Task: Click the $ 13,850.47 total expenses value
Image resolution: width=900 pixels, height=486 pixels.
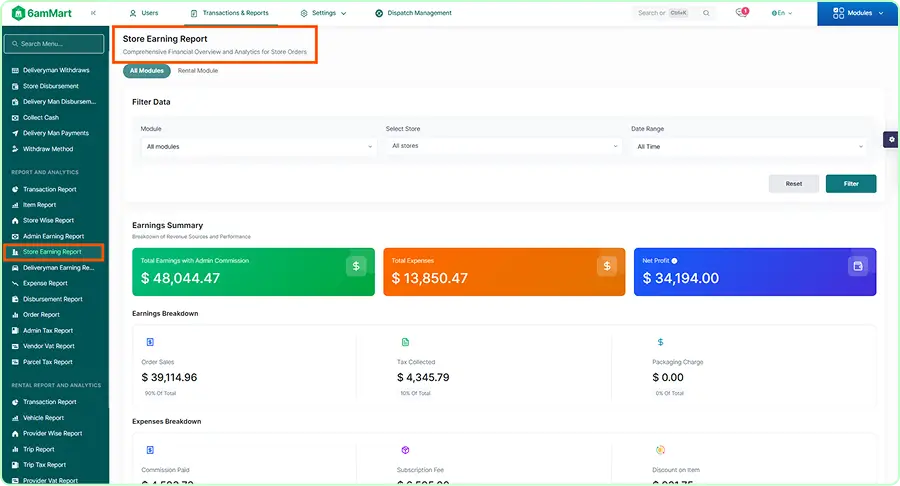Action: (x=429, y=278)
